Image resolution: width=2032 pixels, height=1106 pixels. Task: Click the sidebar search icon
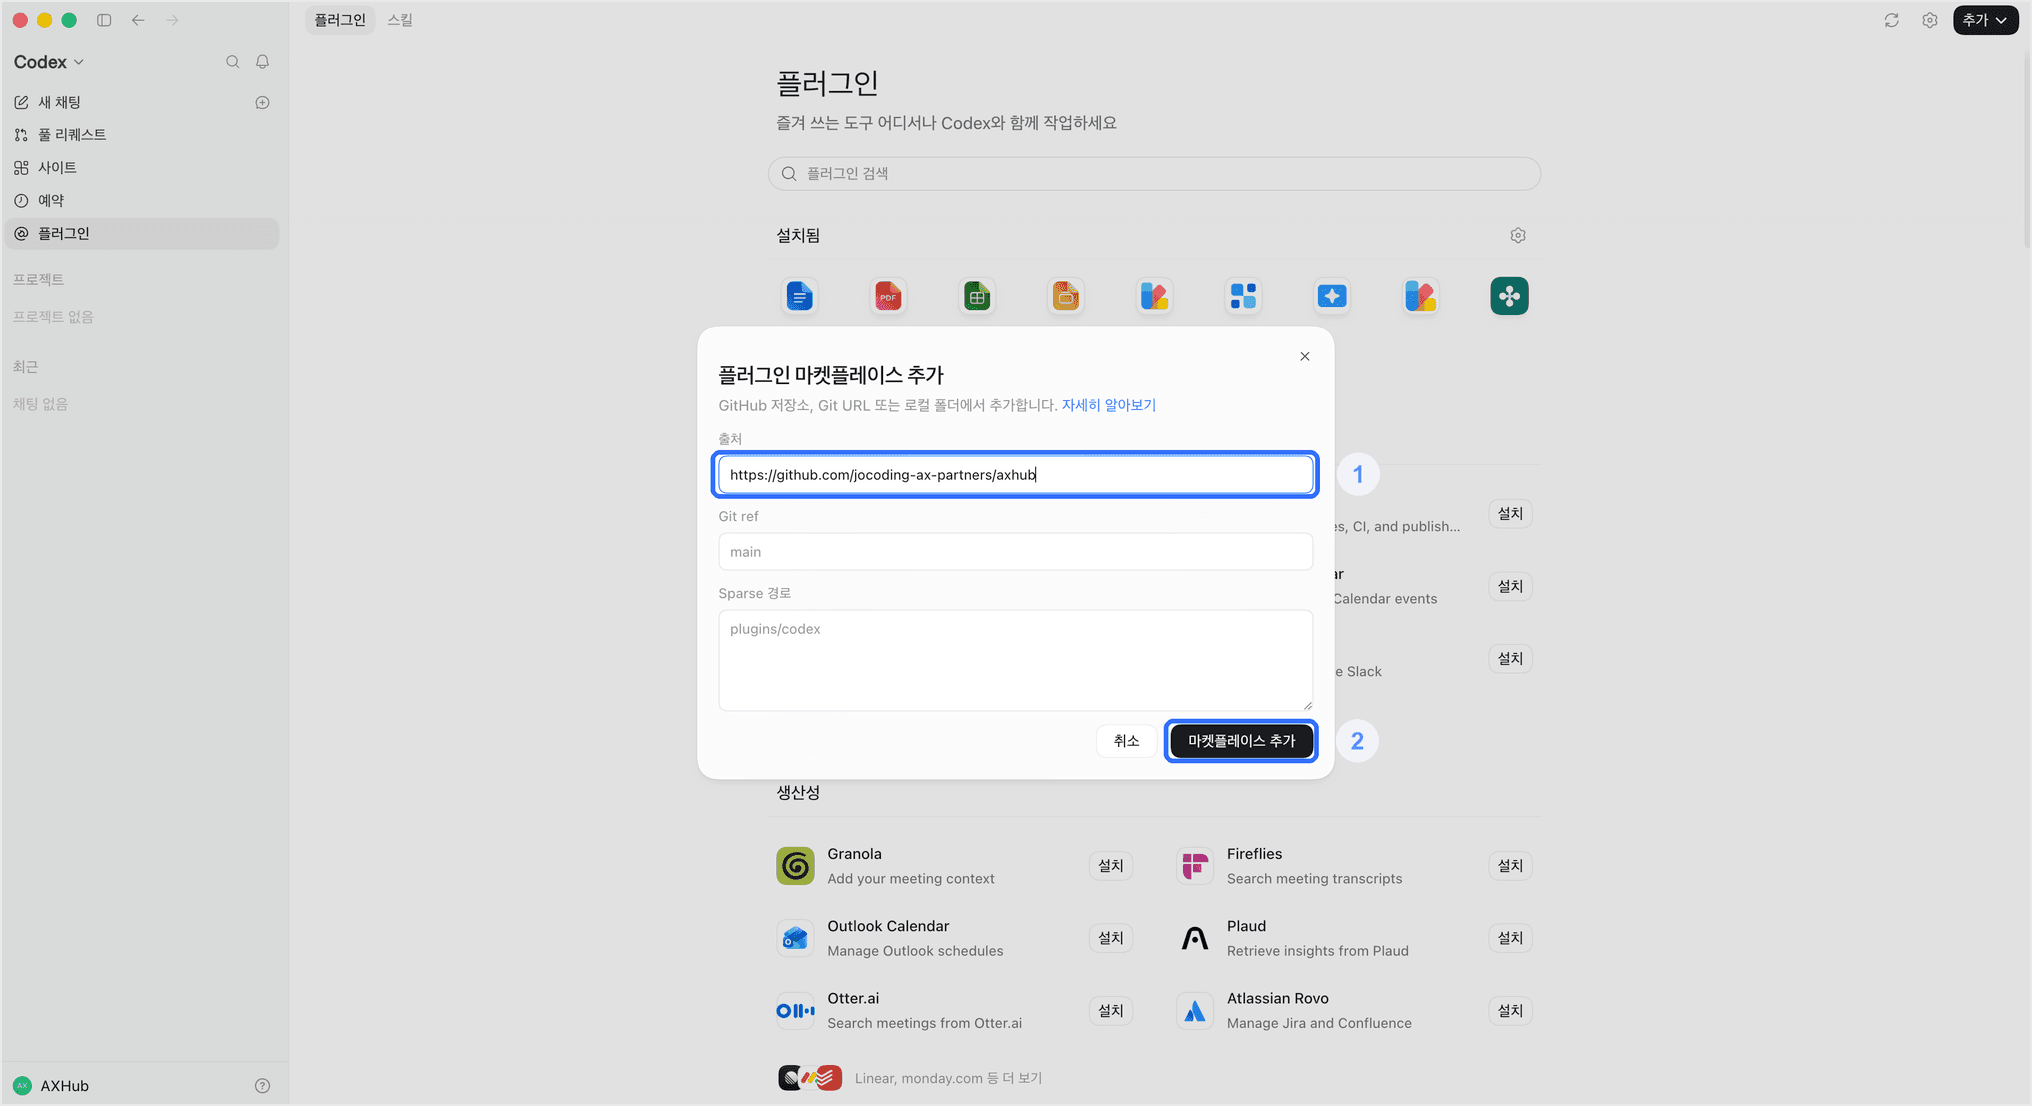(x=233, y=62)
